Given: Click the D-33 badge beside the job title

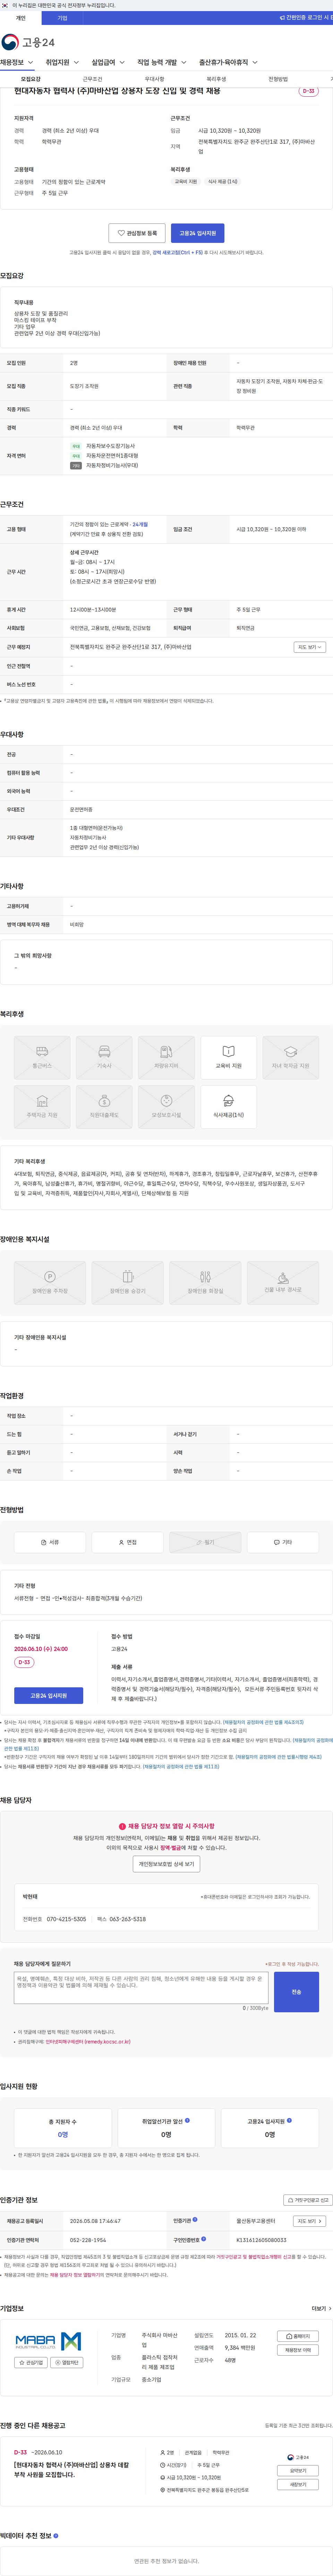Looking at the screenshot, I should tap(308, 91).
